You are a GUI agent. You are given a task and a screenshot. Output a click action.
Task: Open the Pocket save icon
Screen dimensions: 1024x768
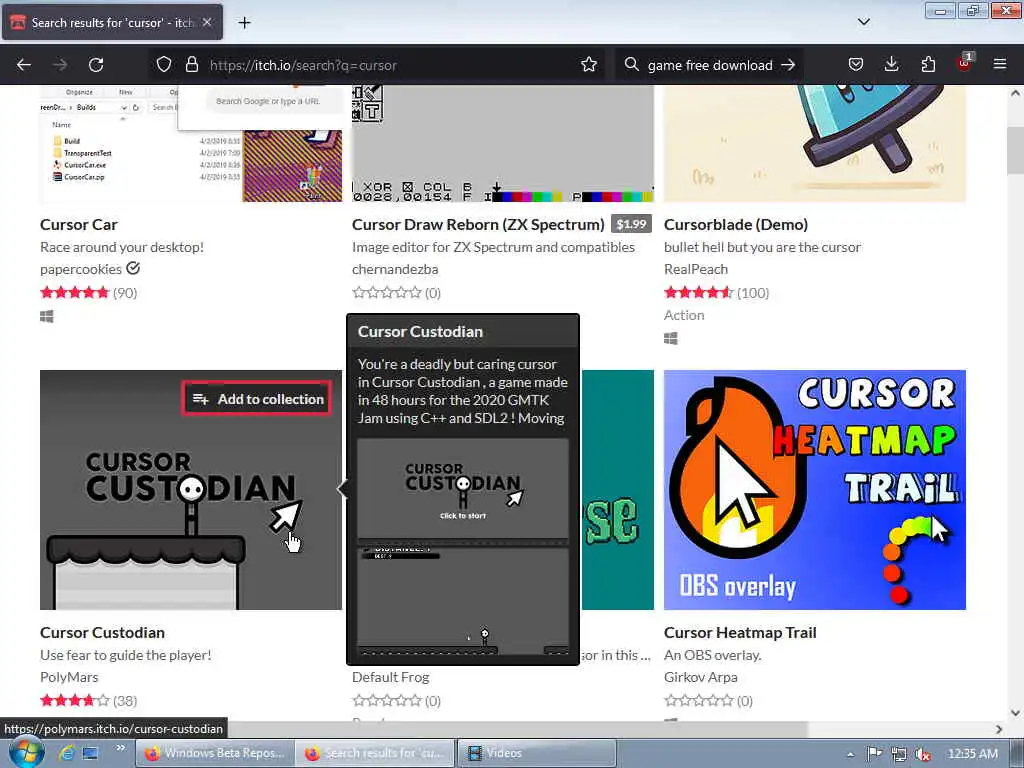856,65
